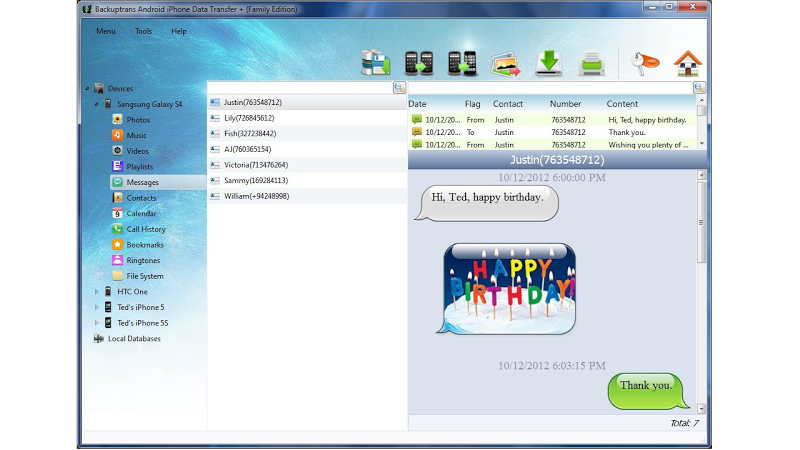Screen dimensions: 800x450
Task: Open the Music category
Action: [136, 135]
